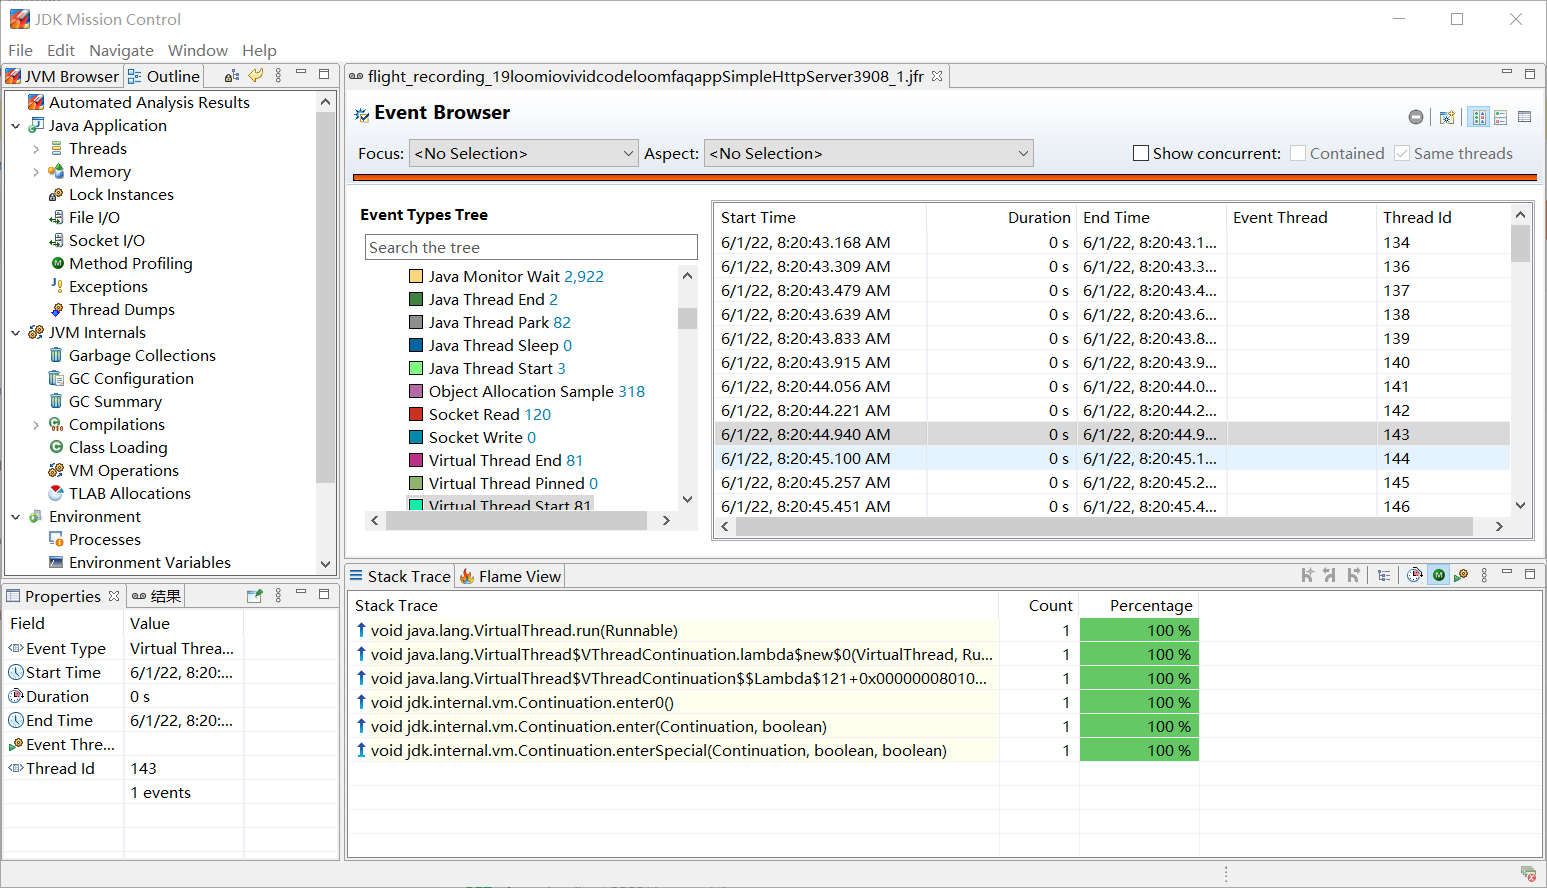Click the vertical layout icon in Event Browser
The width and height of the screenshot is (1547, 888).
1500,117
